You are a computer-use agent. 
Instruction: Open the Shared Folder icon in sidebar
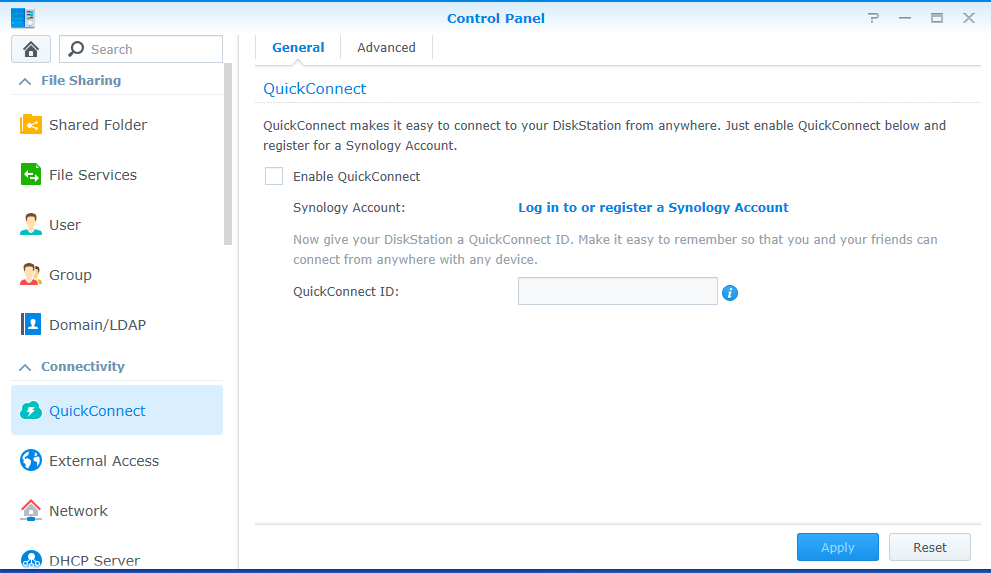30,124
